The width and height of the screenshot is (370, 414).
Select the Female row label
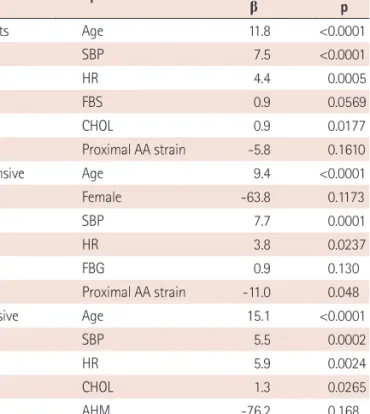pyautogui.click(x=102, y=197)
